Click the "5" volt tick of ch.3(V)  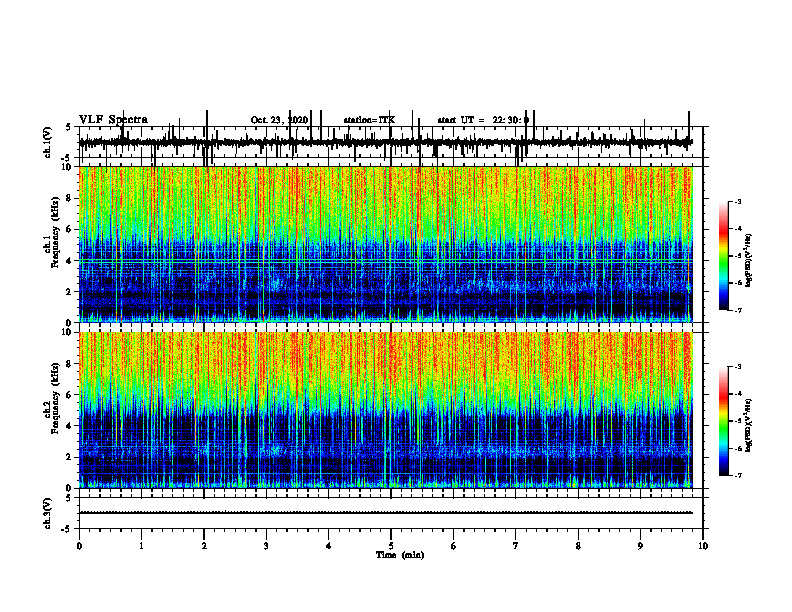[69, 498]
